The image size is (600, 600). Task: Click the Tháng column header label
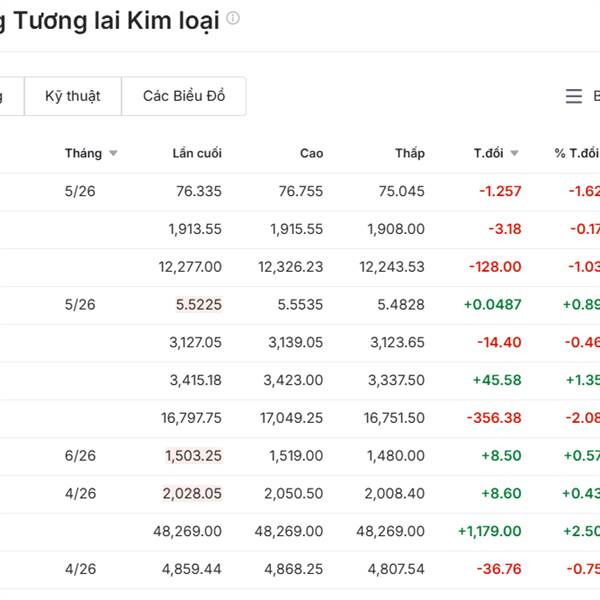(x=83, y=153)
